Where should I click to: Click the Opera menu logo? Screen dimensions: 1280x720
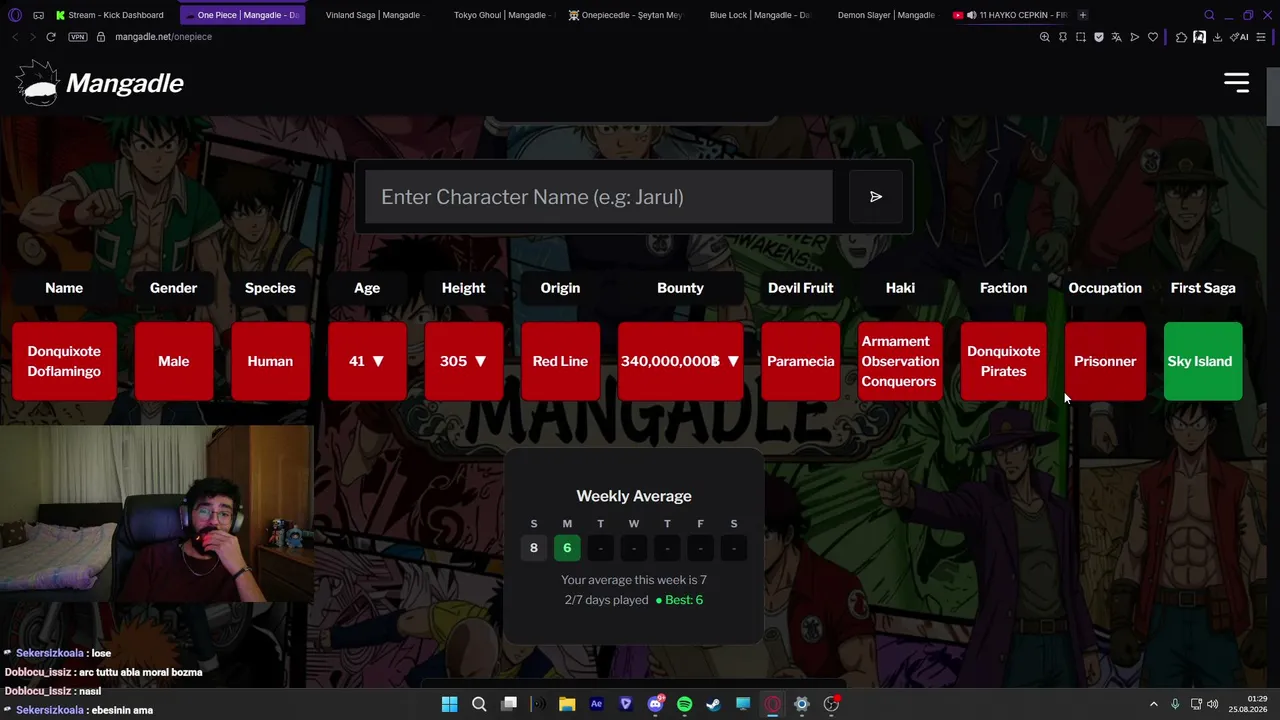point(14,15)
